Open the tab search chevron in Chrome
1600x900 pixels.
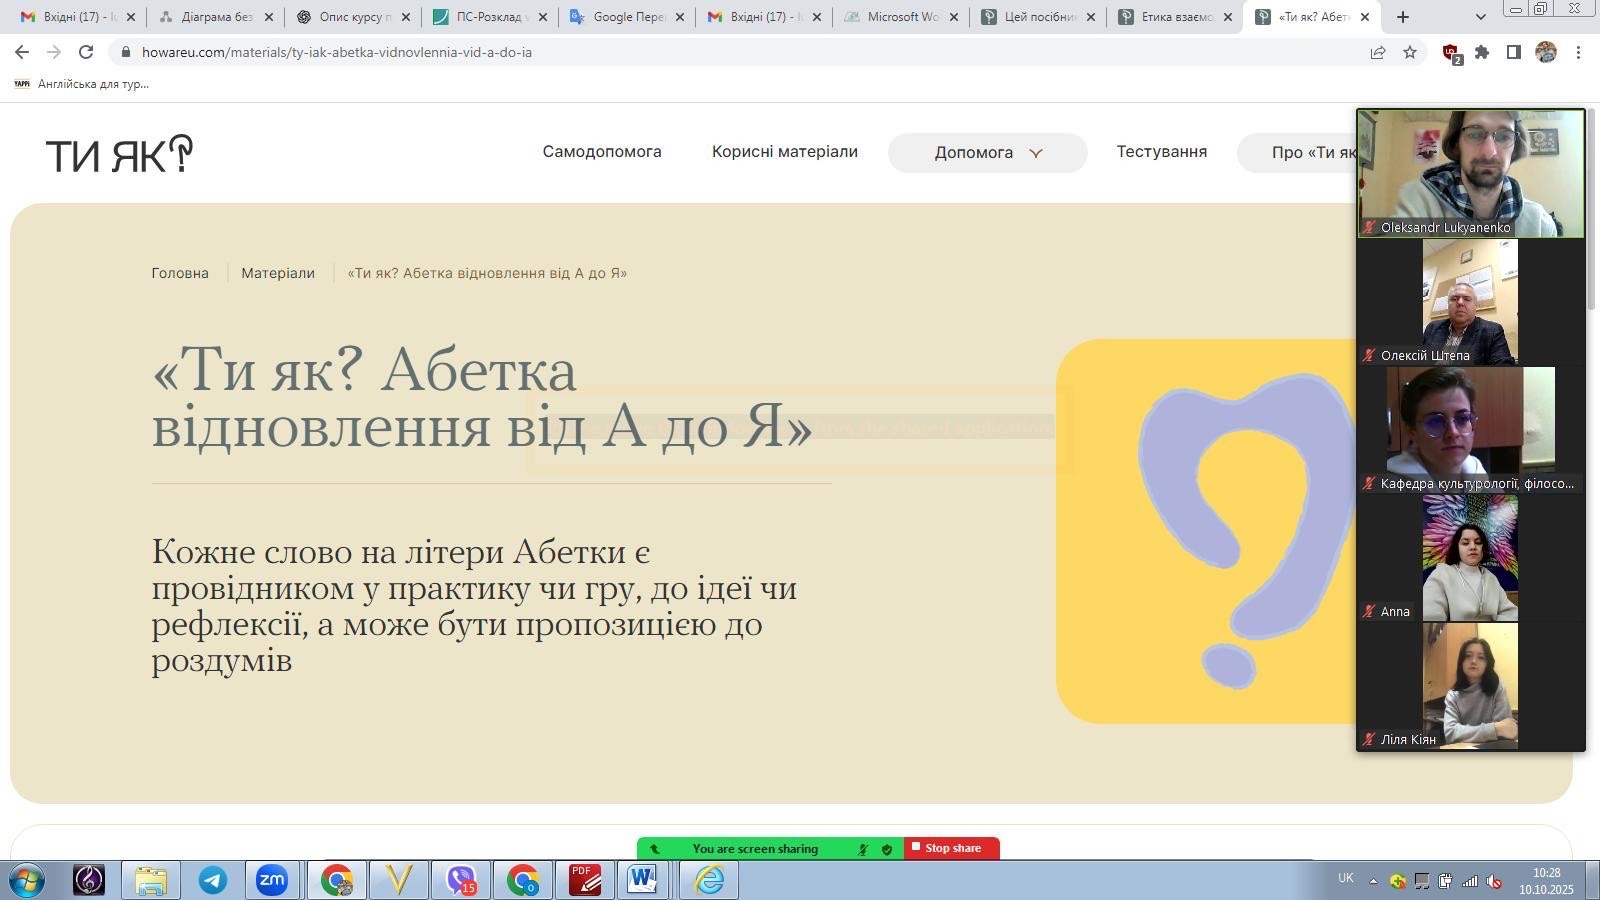point(1481,17)
